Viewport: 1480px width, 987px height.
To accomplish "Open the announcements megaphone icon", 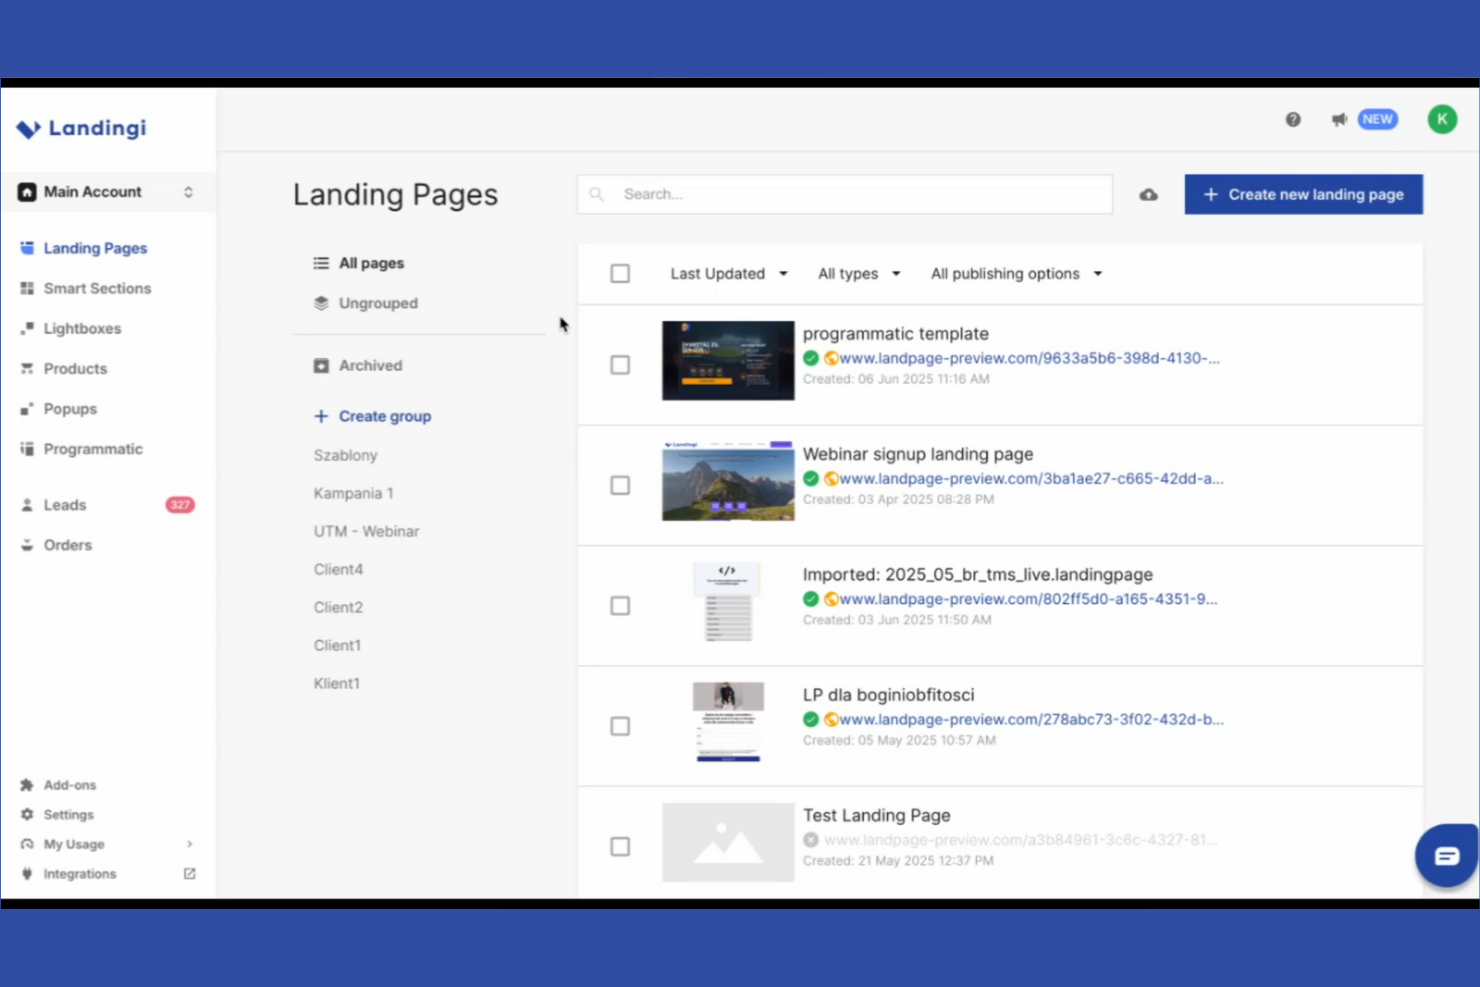I will (1339, 119).
